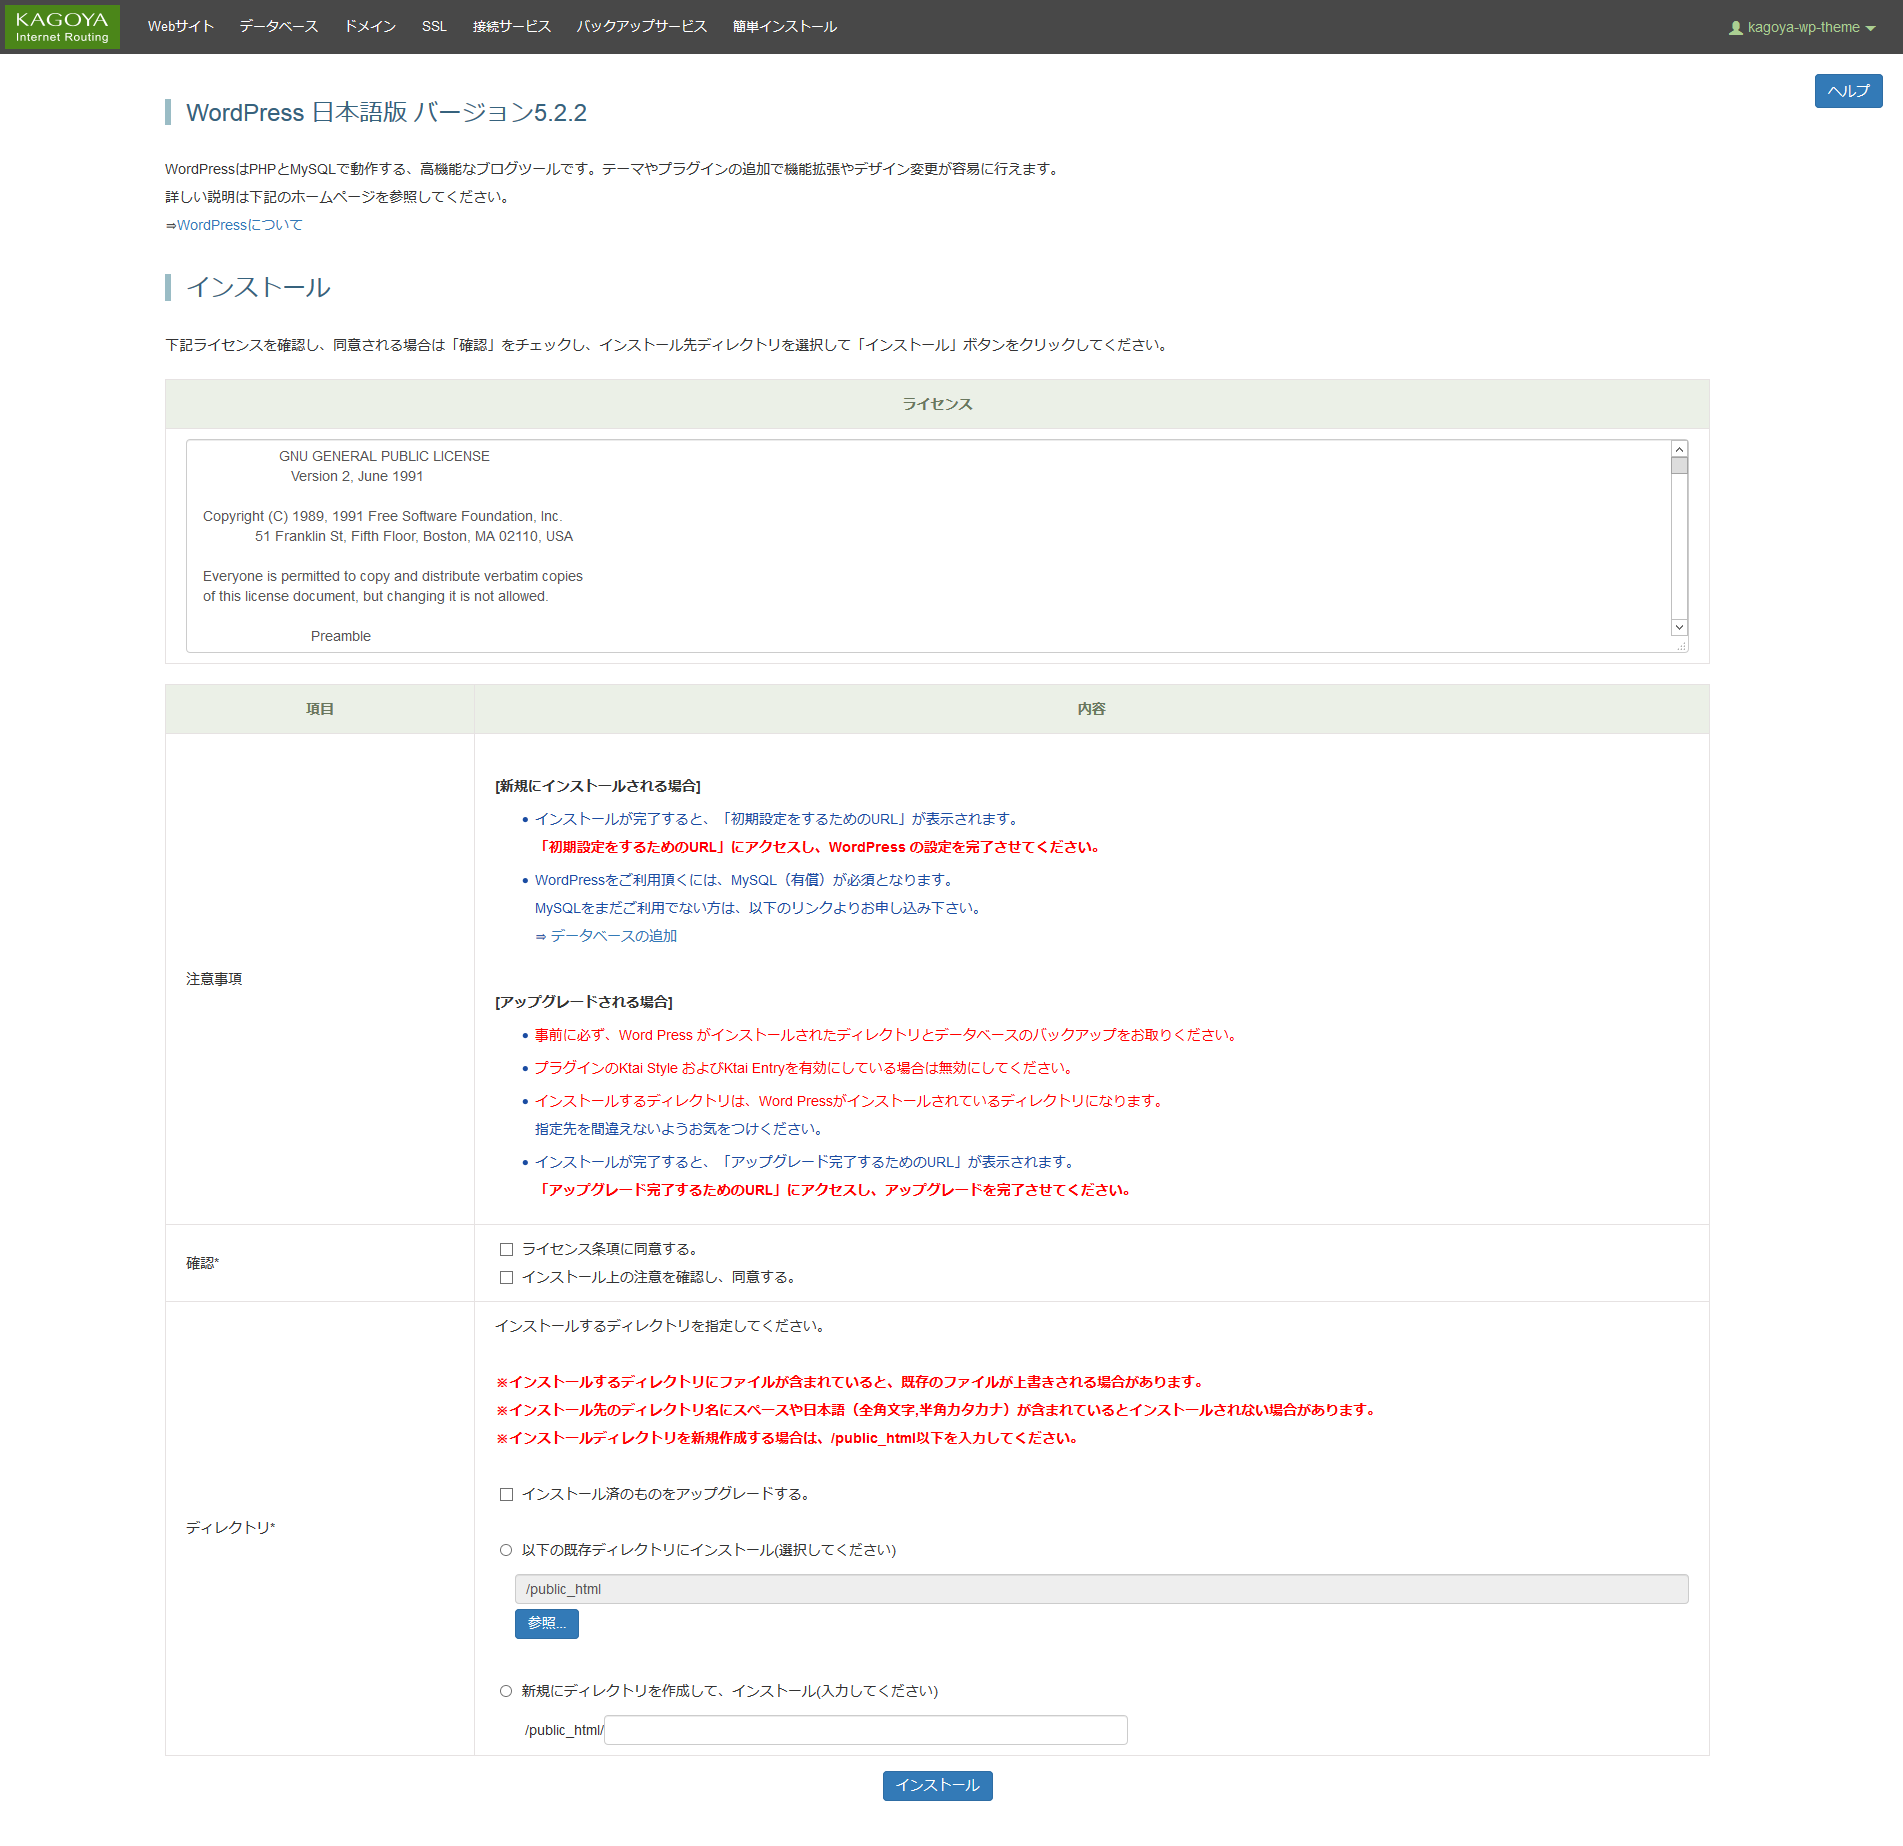The width and height of the screenshot is (1903, 1846).
Task: Open the 簡単インストール menu
Action: [x=785, y=26]
